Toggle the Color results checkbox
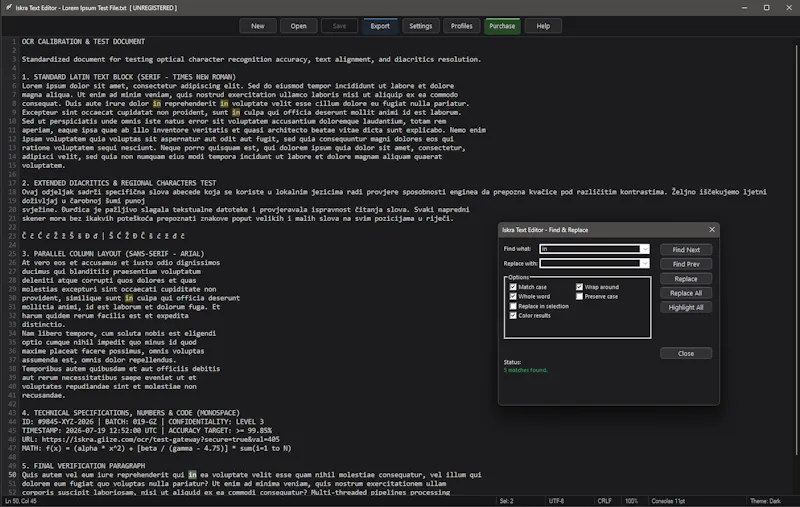 tap(513, 316)
